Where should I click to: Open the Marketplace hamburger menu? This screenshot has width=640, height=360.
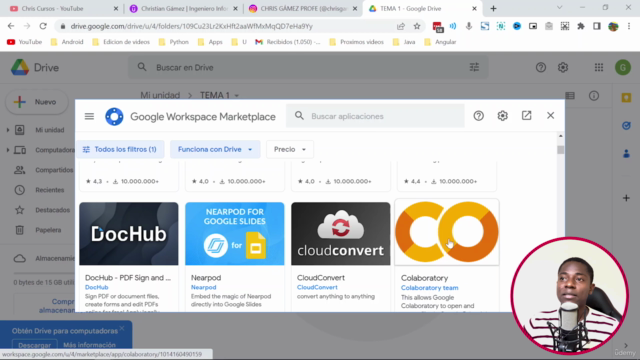[89, 116]
